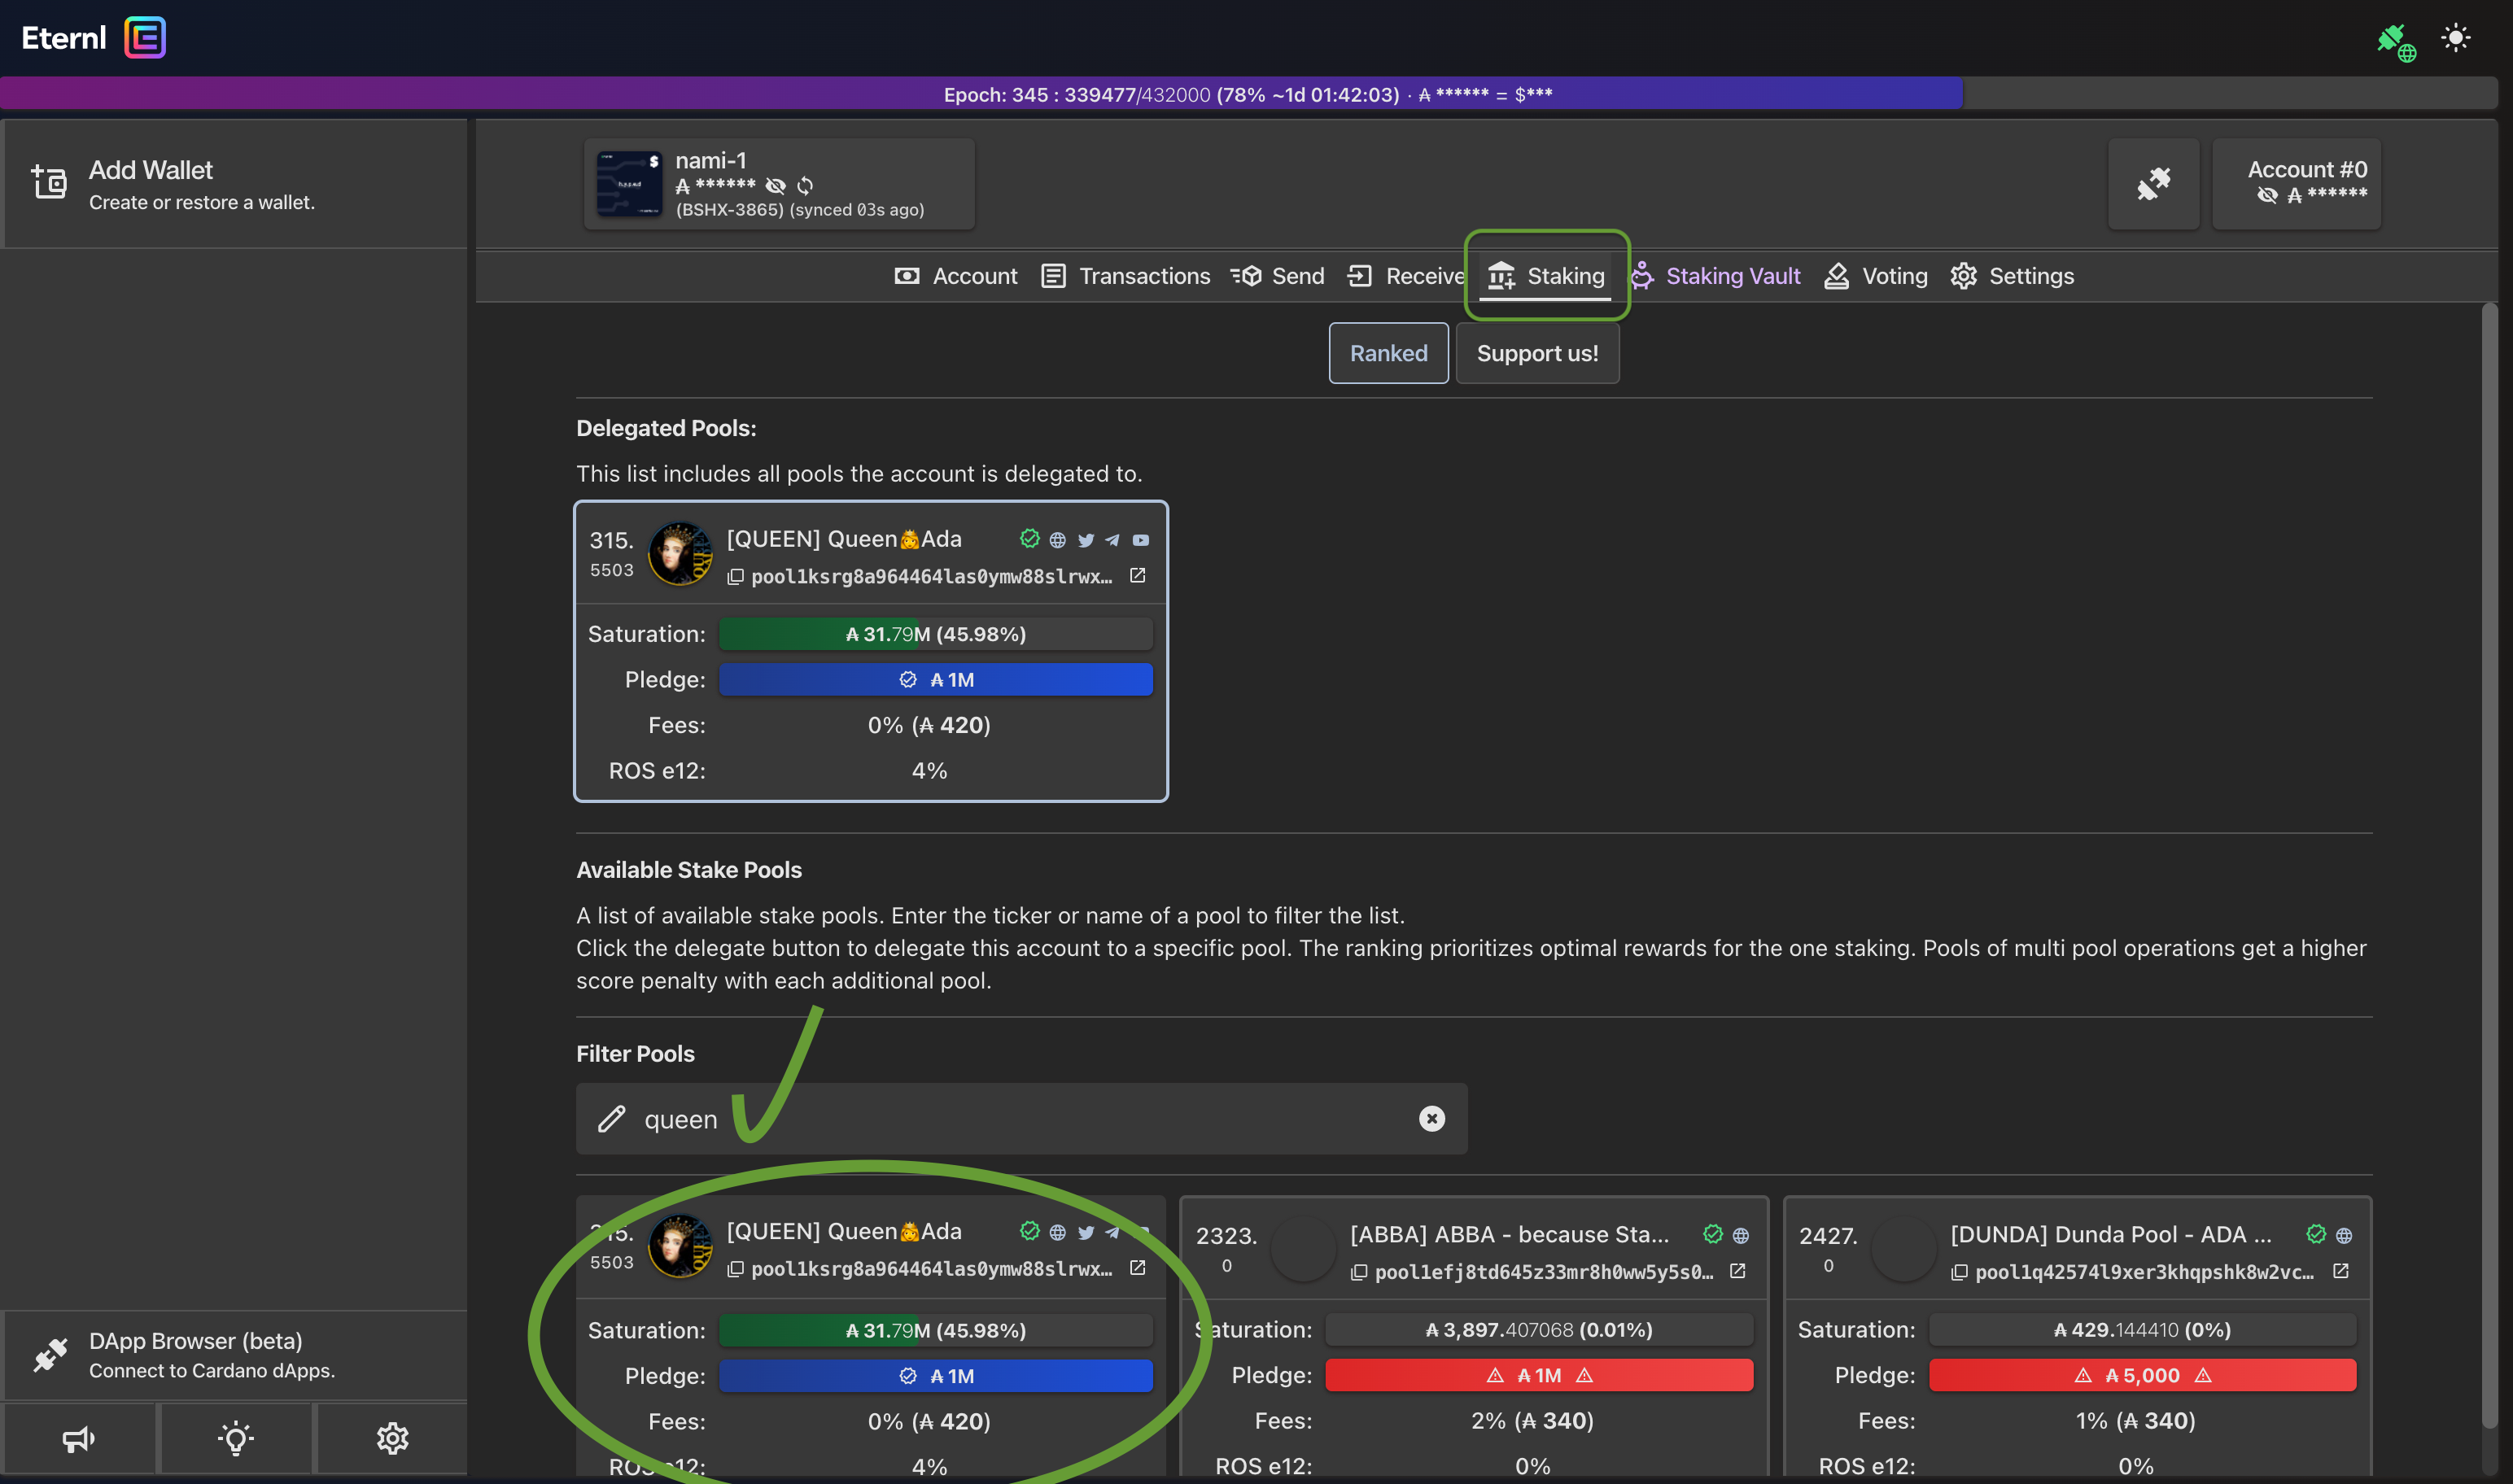This screenshot has width=2513, height=1484.
Task: Select the Staking tab
Action: click(1546, 276)
